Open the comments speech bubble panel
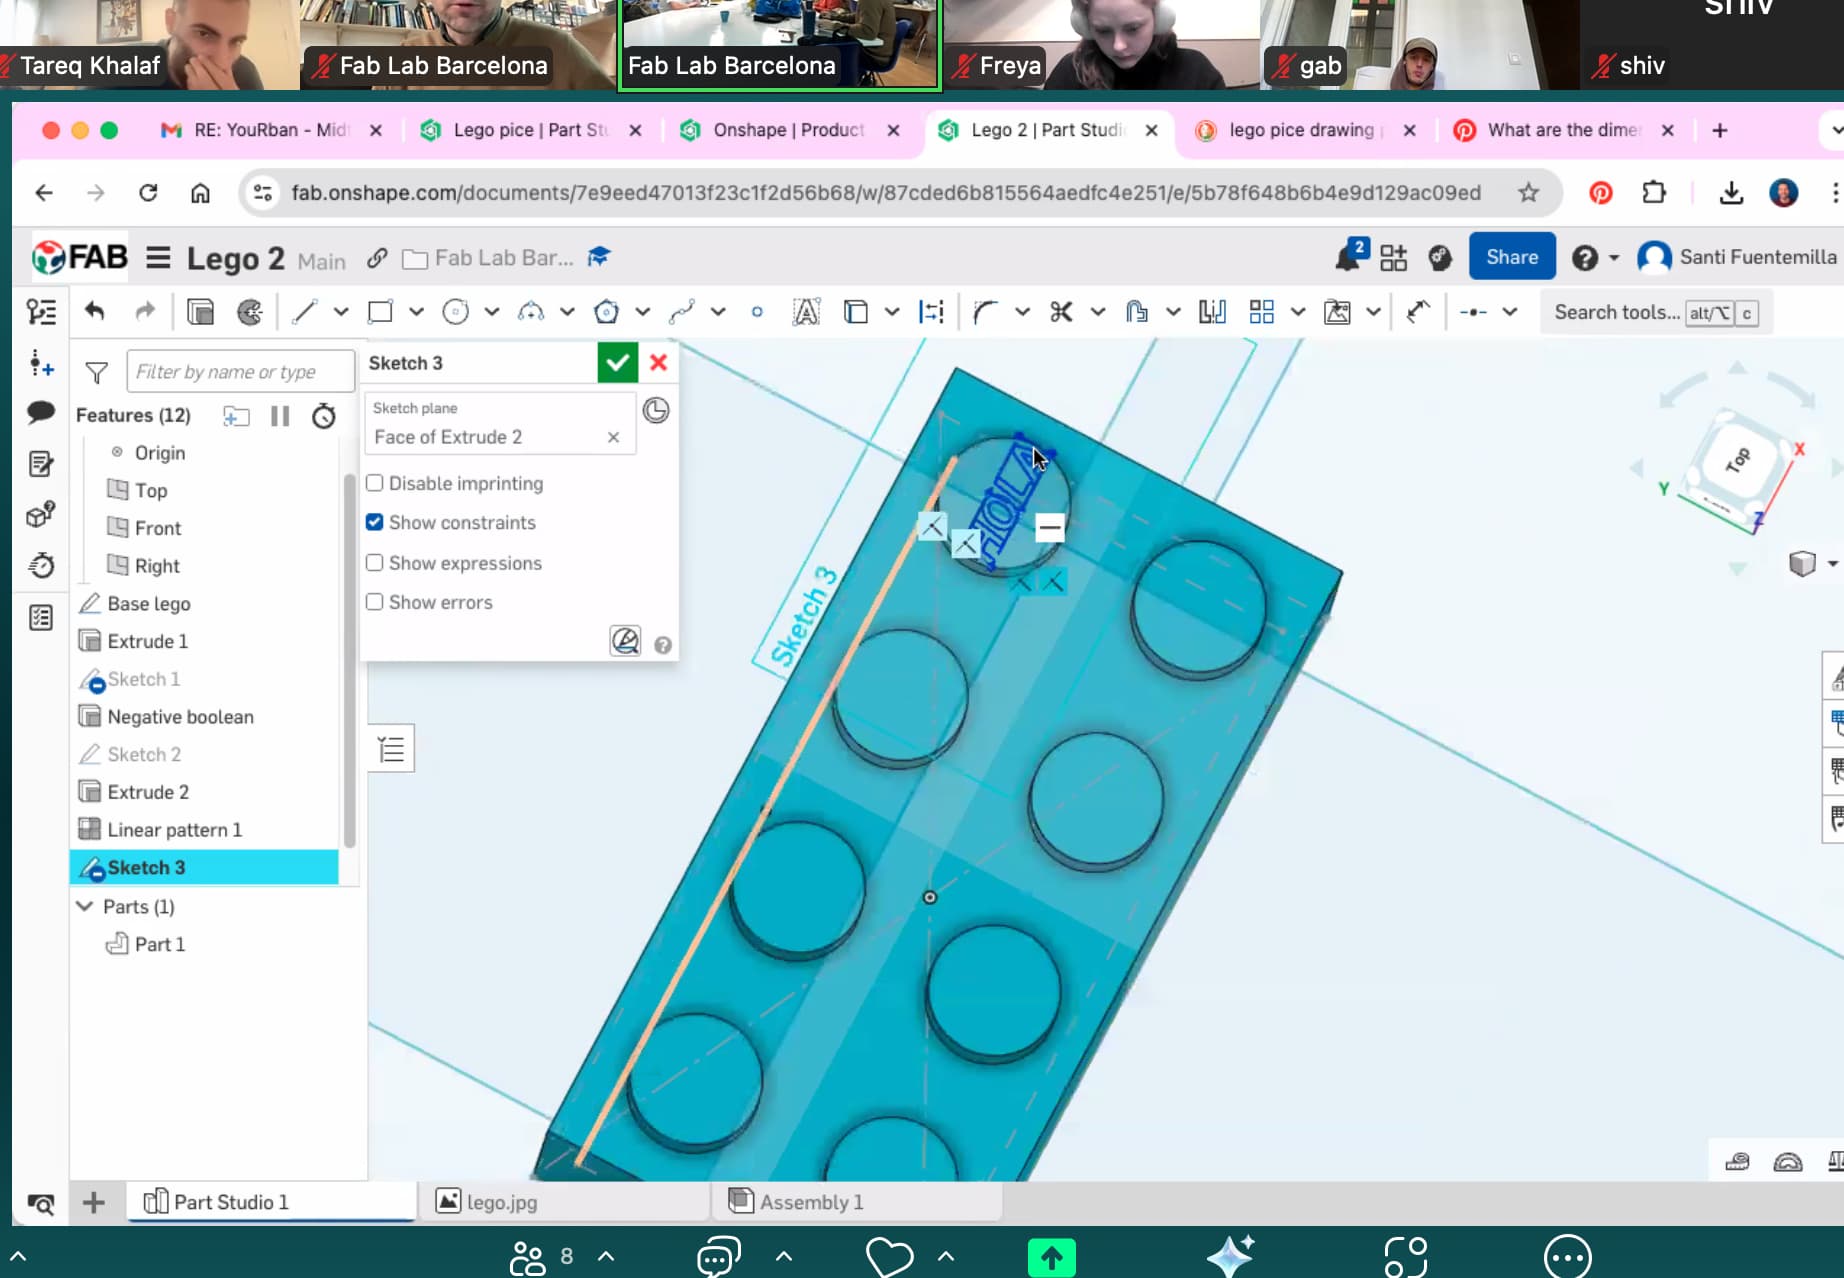The height and width of the screenshot is (1278, 1844). pyautogui.click(x=41, y=412)
